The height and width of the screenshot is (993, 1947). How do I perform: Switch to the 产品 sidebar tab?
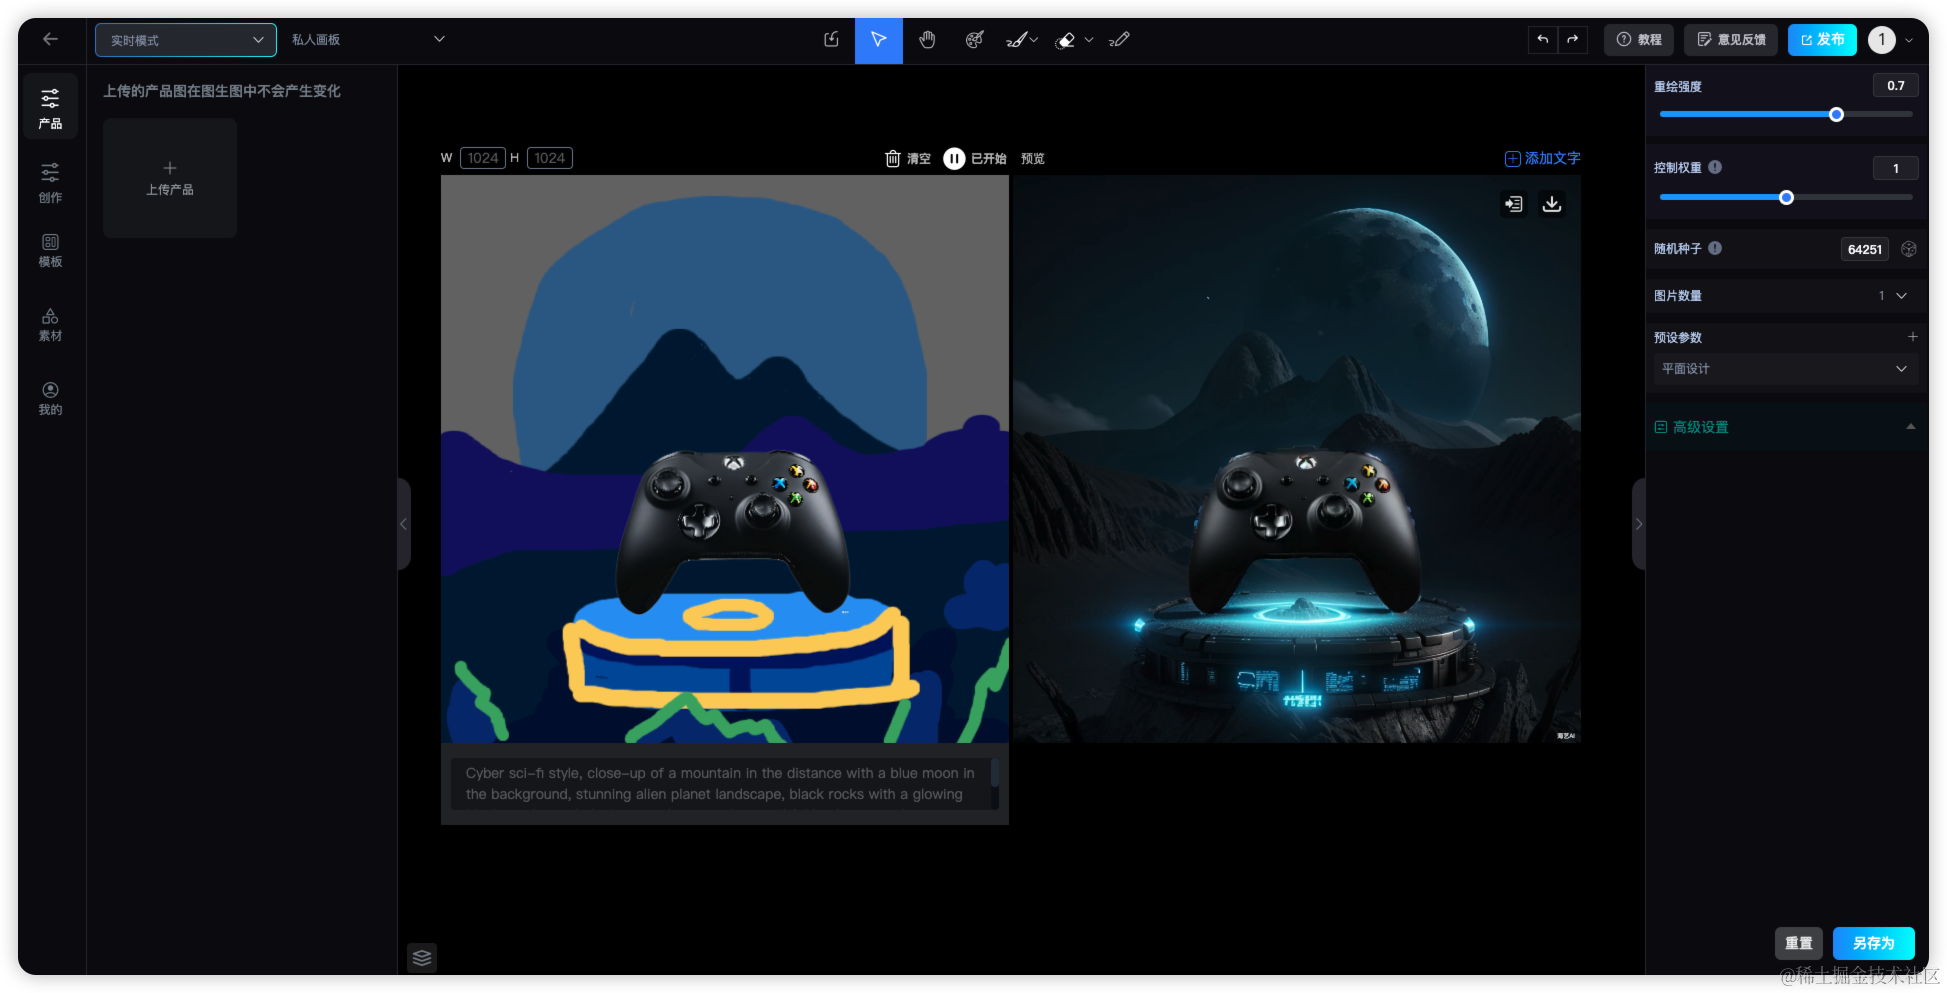(50, 108)
